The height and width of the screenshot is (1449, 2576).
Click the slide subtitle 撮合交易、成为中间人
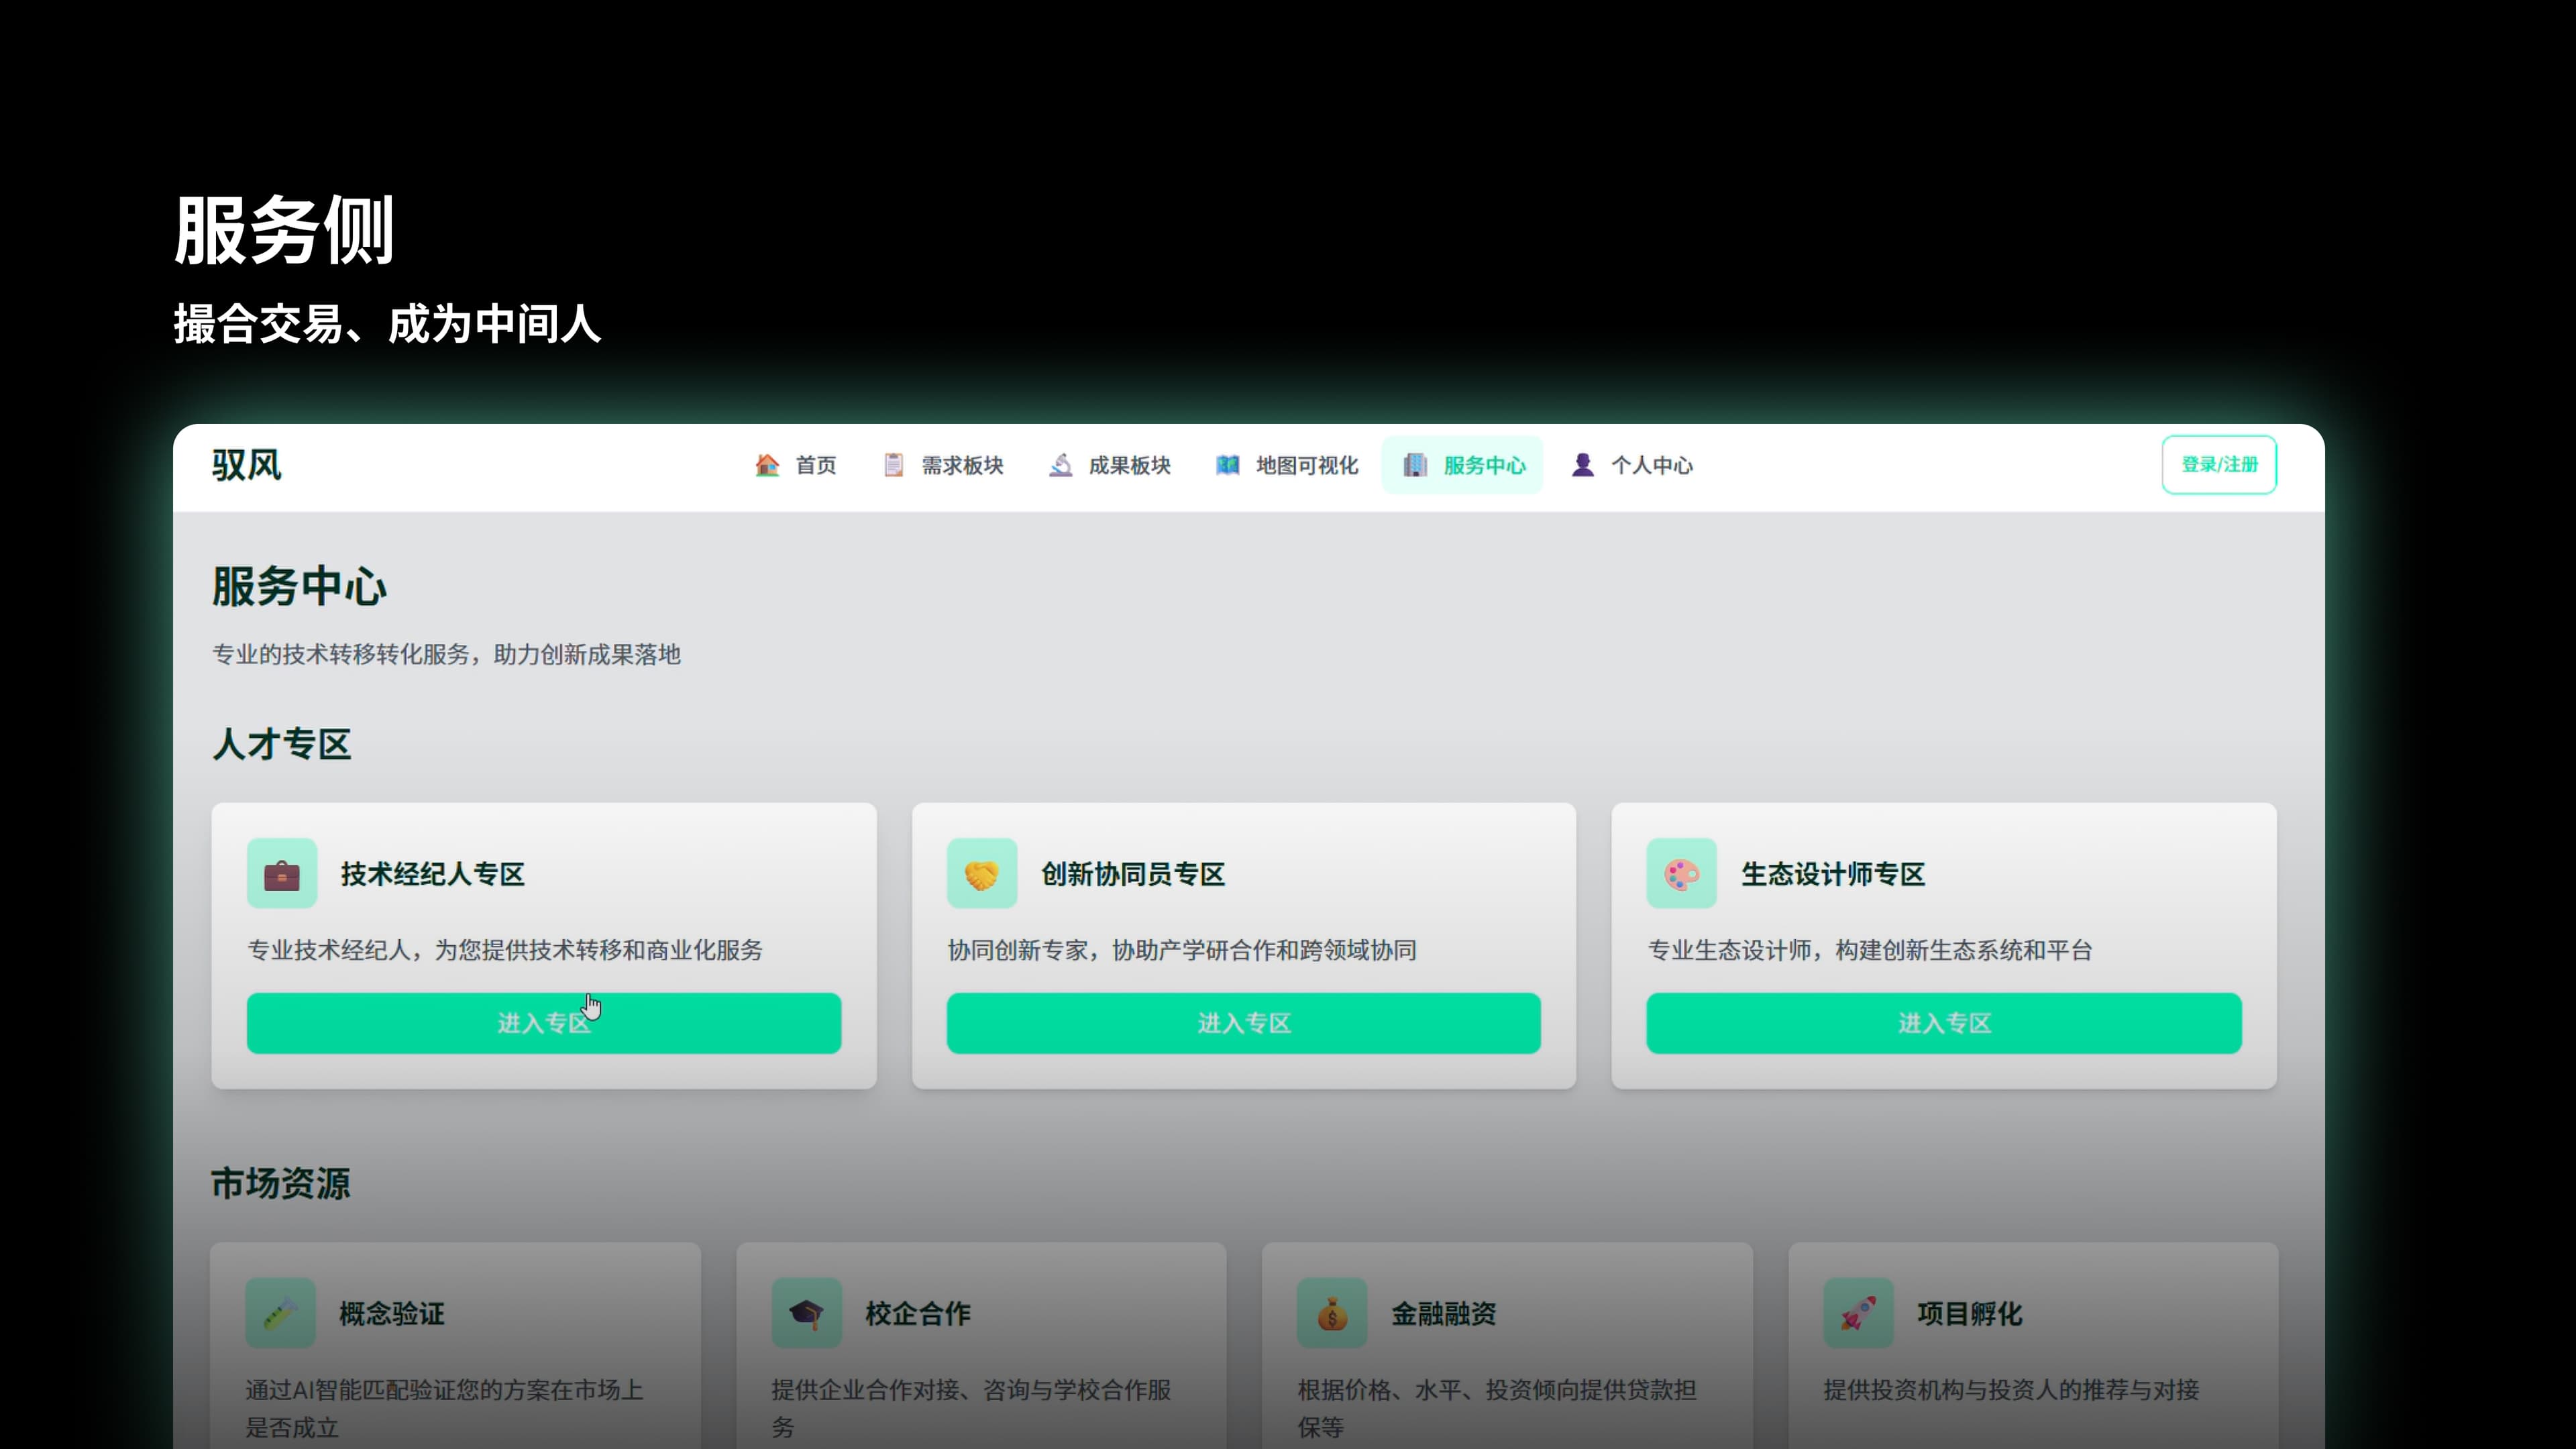click(x=387, y=324)
